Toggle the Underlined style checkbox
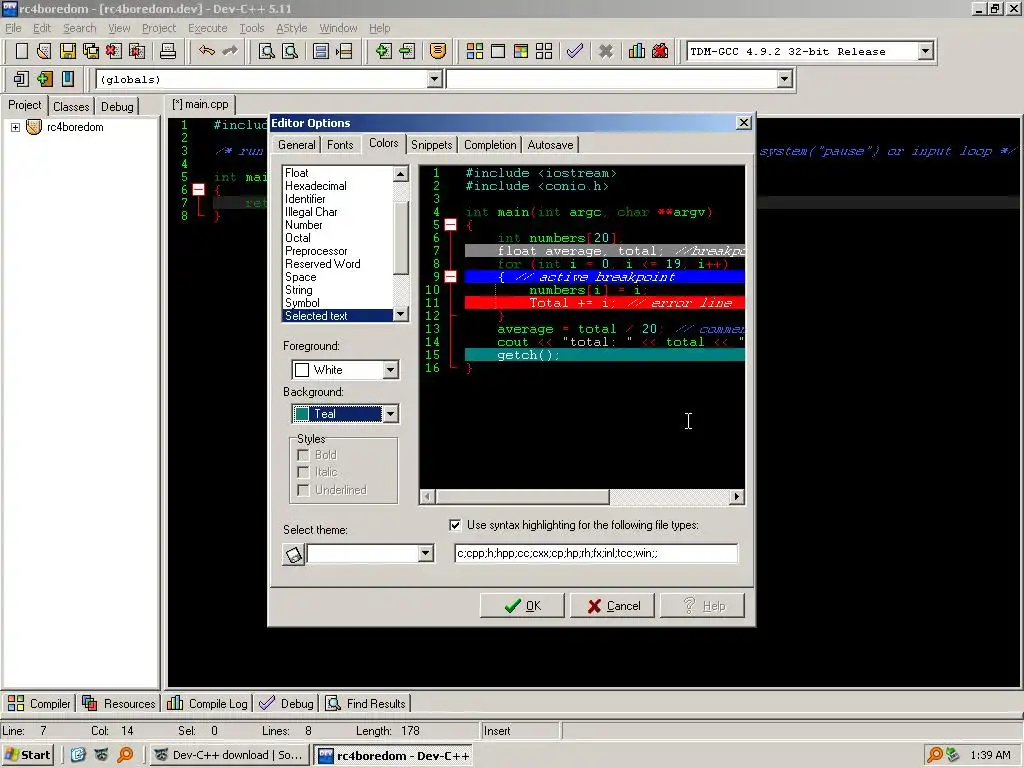This screenshot has height=768, width=1024. click(303, 490)
